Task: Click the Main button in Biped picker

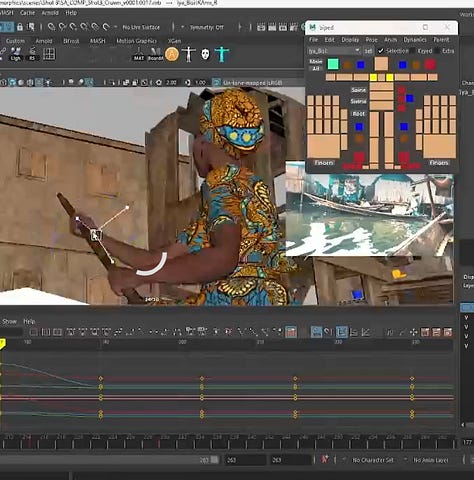Action: point(316,62)
